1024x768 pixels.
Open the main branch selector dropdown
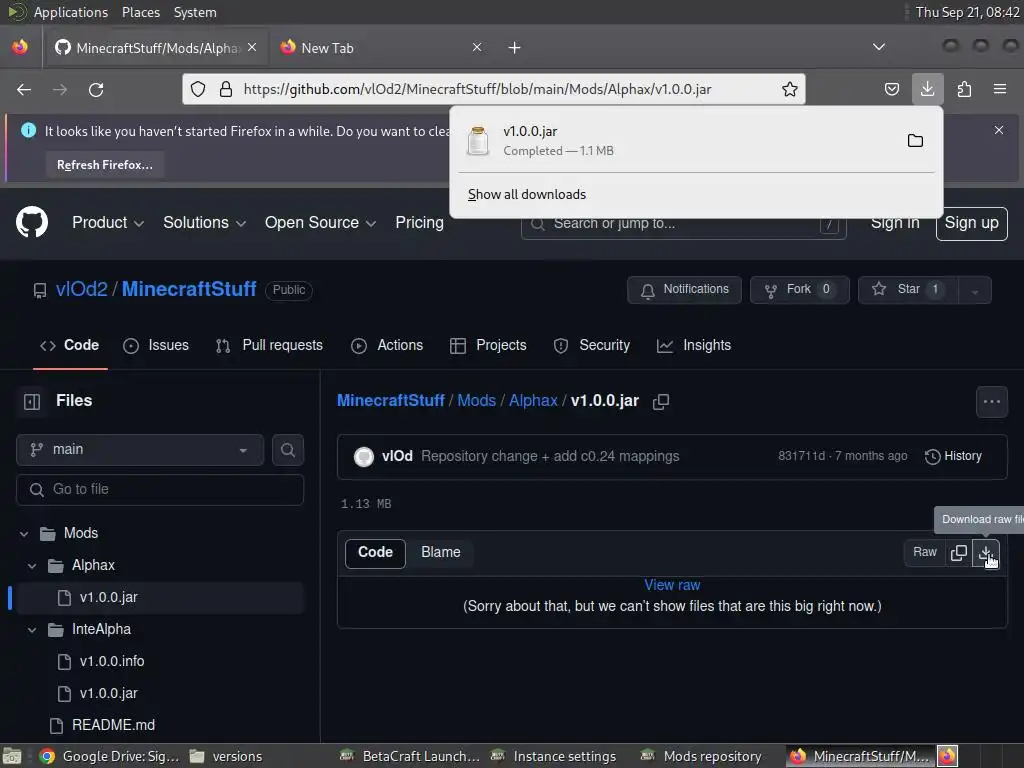(x=140, y=450)
